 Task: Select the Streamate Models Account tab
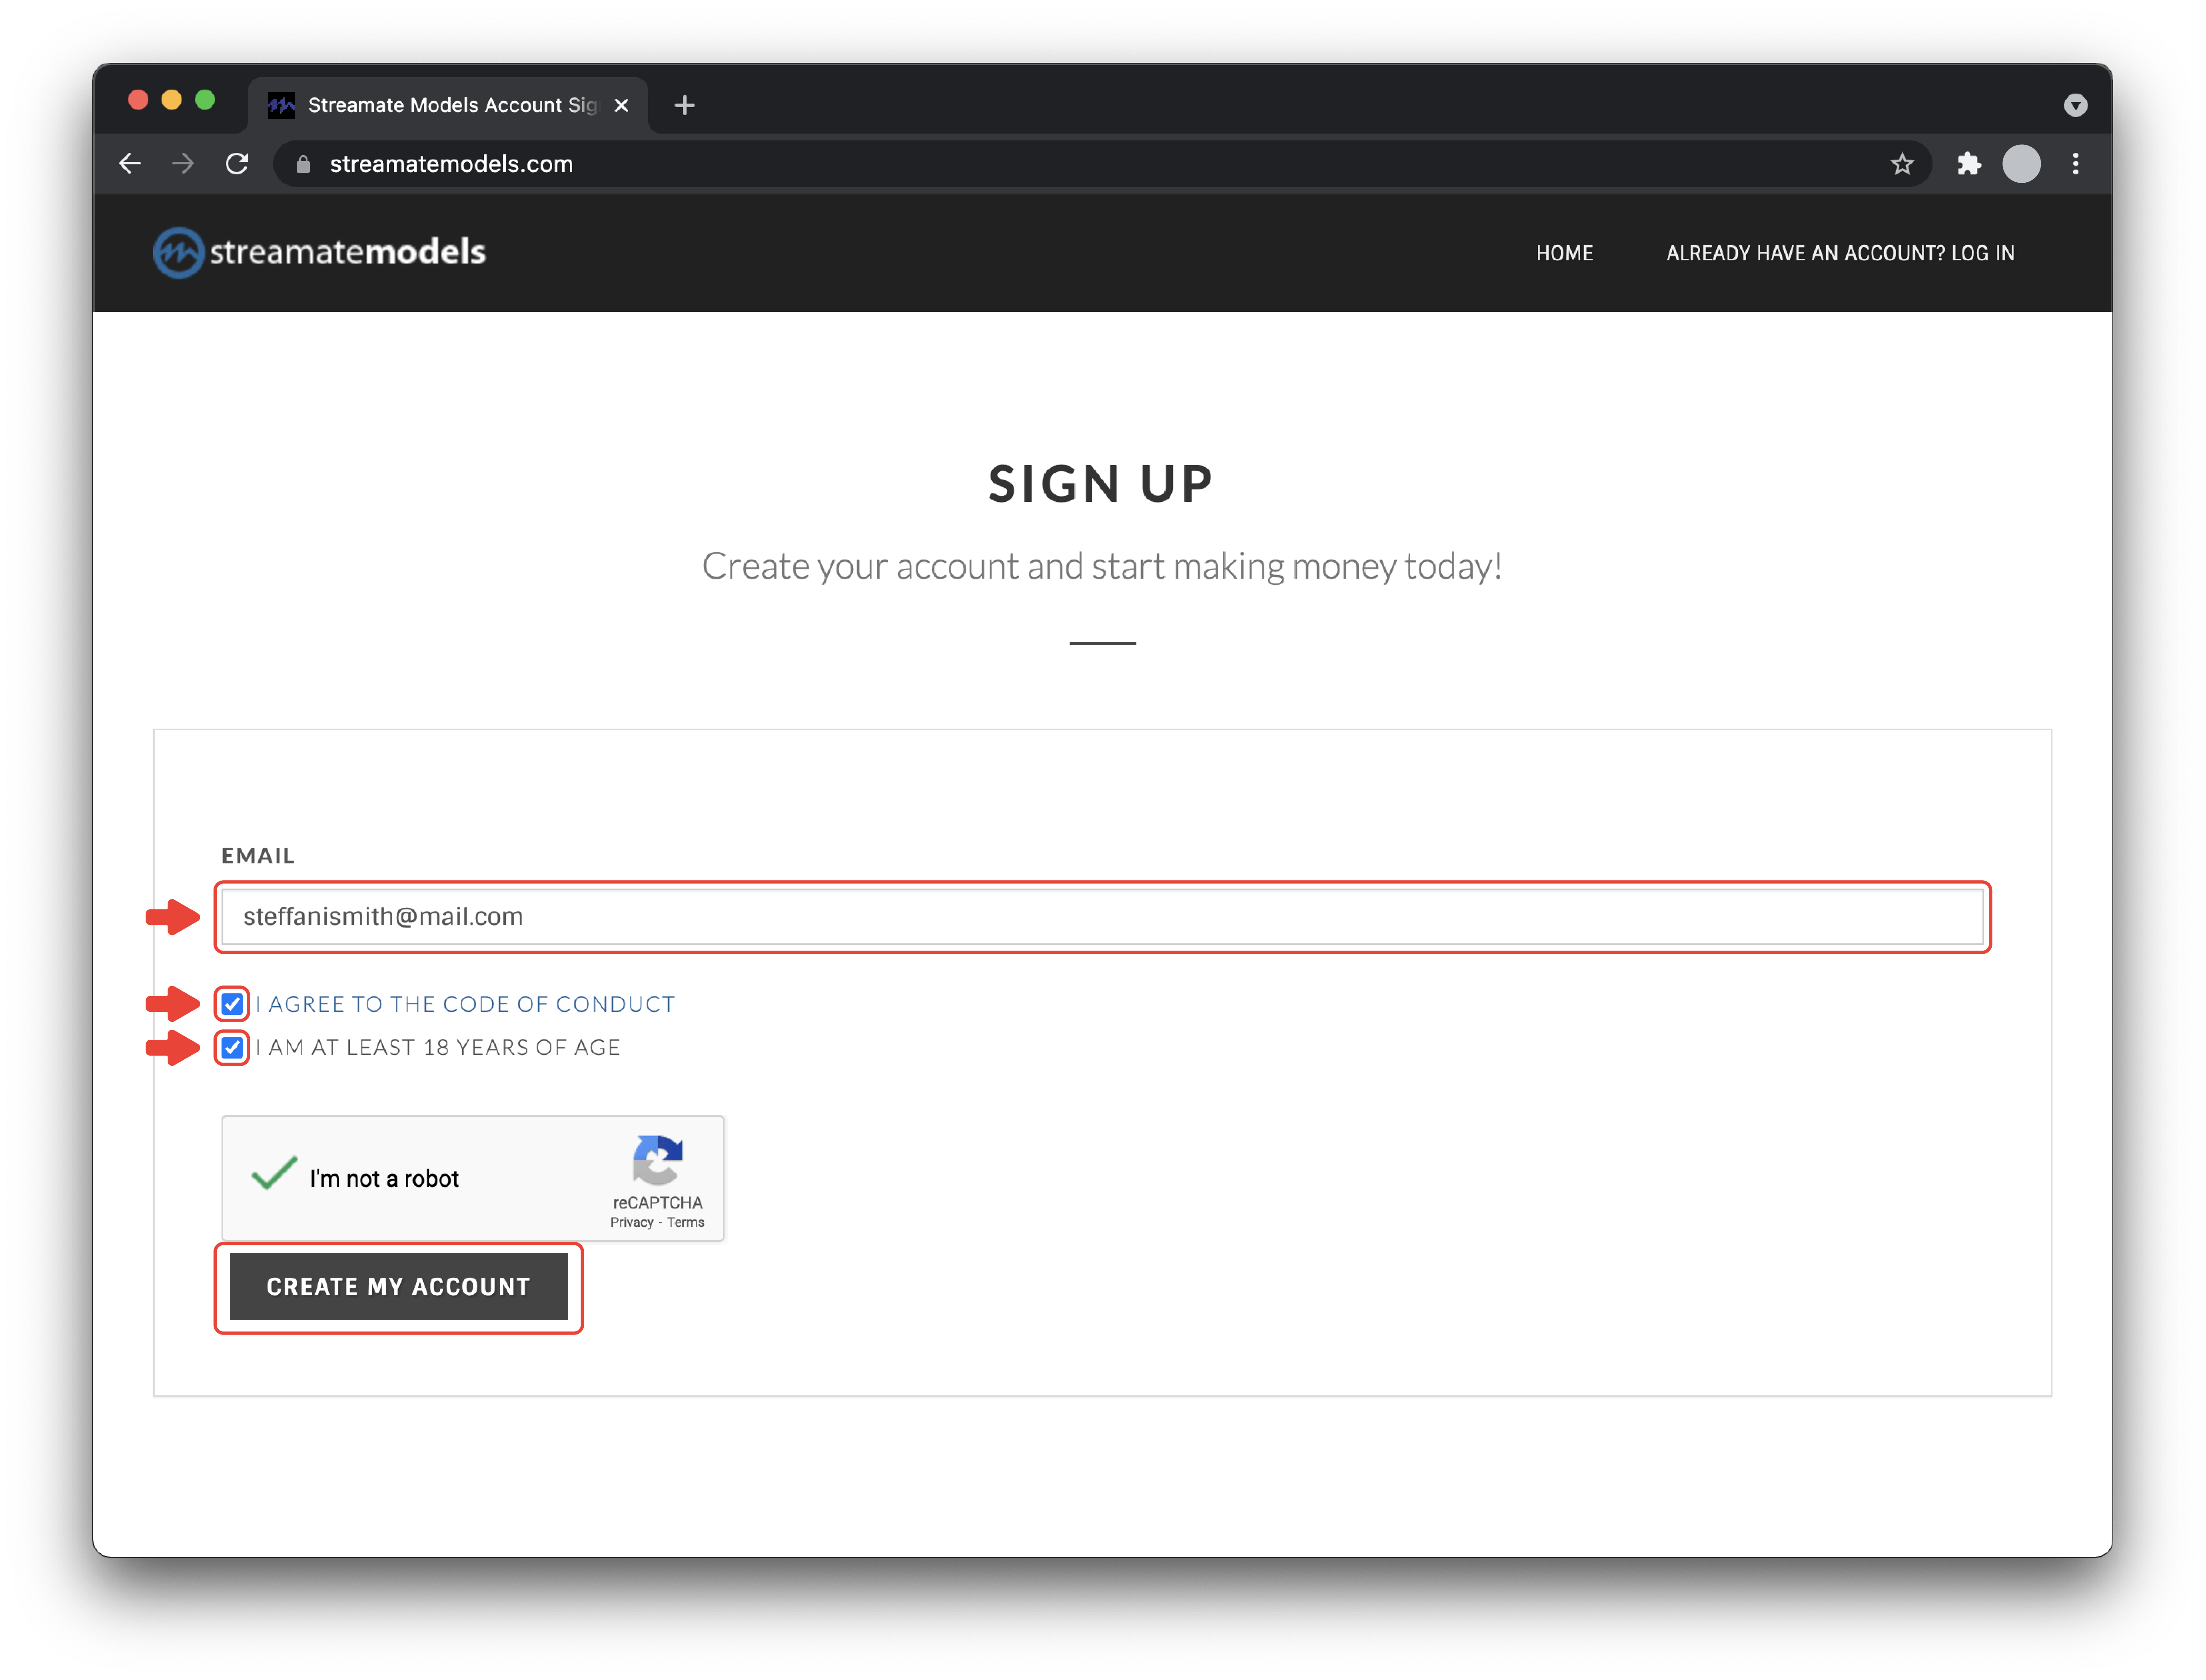[x=450, y=106]
